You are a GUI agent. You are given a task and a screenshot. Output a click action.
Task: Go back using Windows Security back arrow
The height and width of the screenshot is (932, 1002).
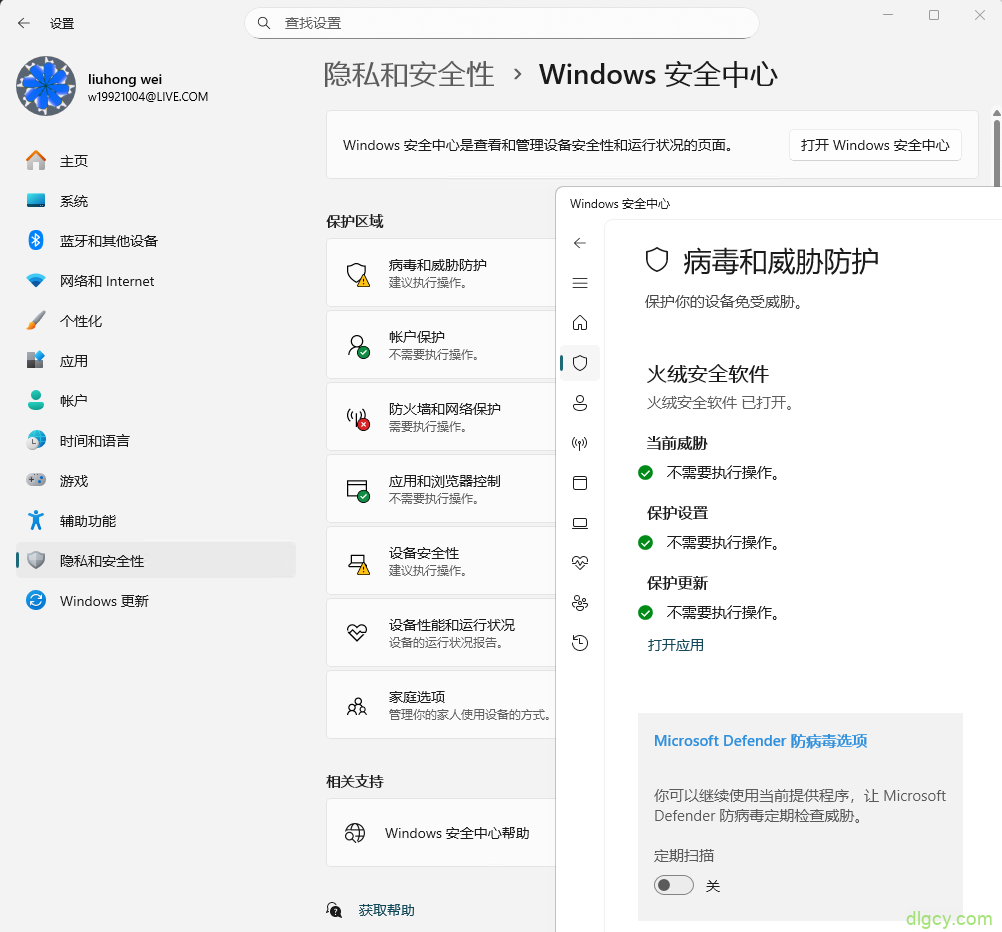click(x=580, y=243)
